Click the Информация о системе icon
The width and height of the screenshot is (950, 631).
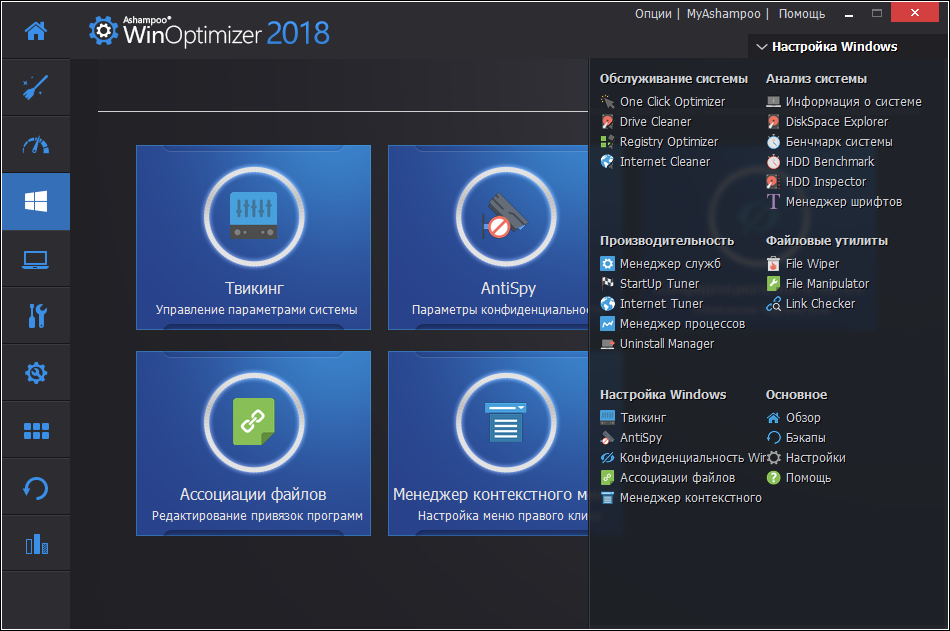(773, 102)
